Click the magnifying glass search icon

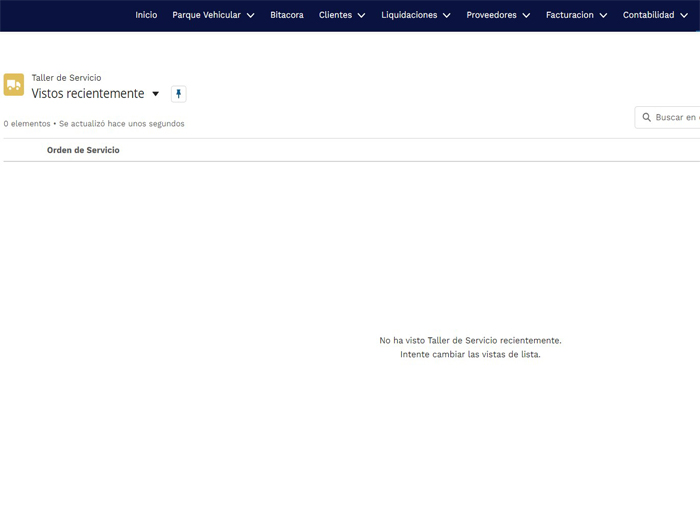[646, 118]
